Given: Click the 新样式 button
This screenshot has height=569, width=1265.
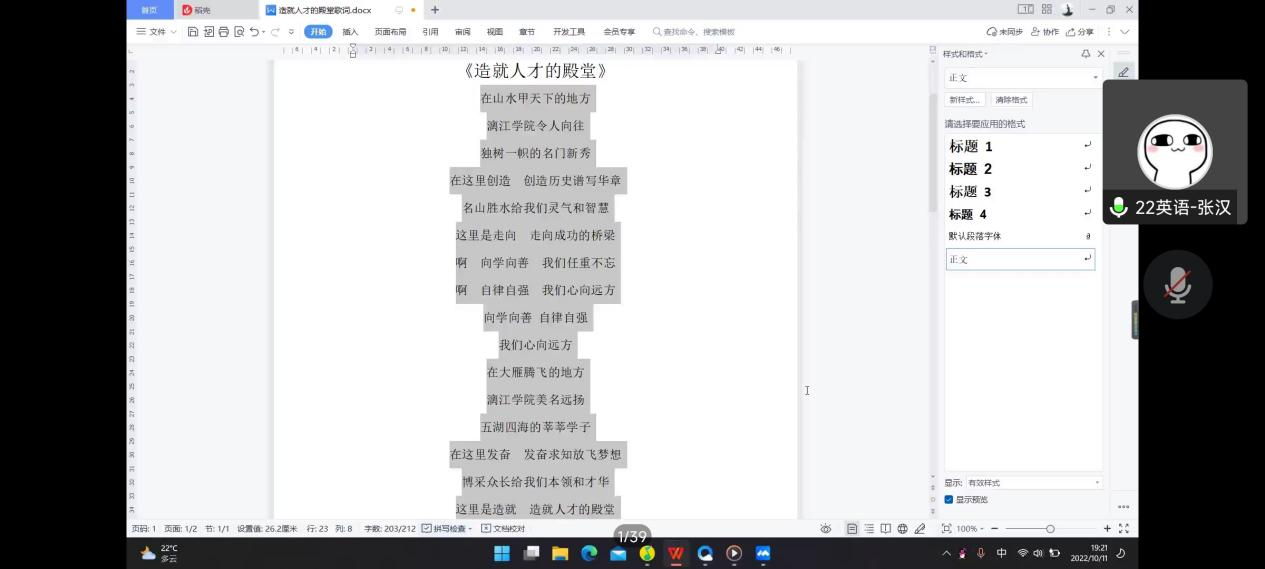Looking at the screenshot, I should point(965,100).
